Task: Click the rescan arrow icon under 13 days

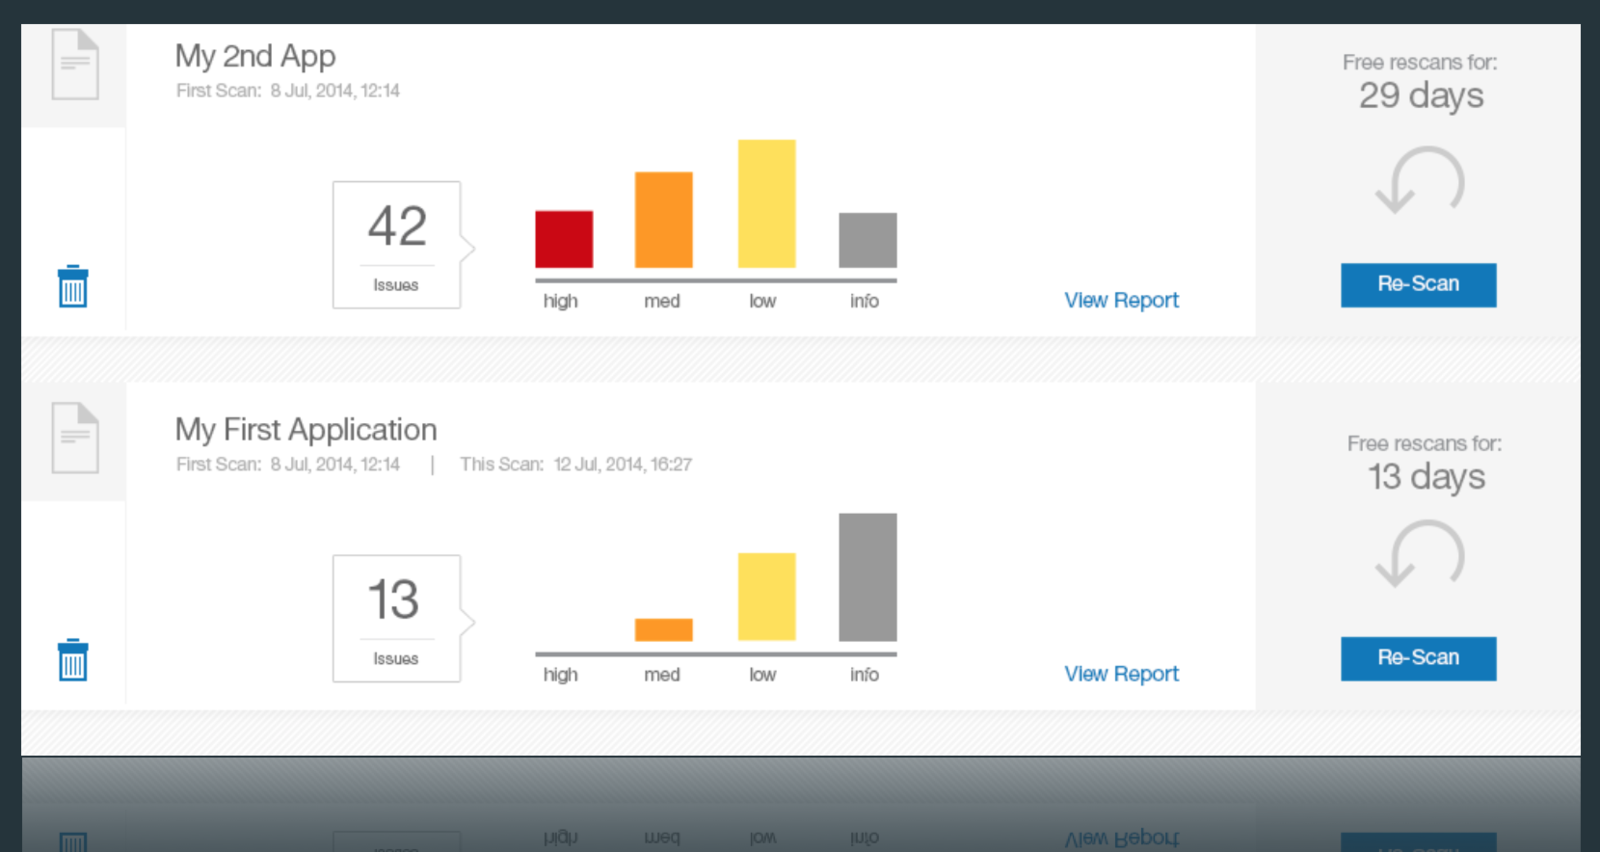Action: coord(1420,553)
